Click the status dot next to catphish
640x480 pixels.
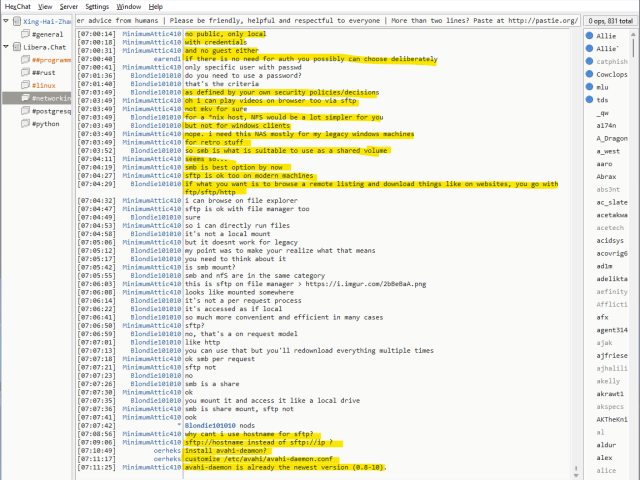click(589, 61)
